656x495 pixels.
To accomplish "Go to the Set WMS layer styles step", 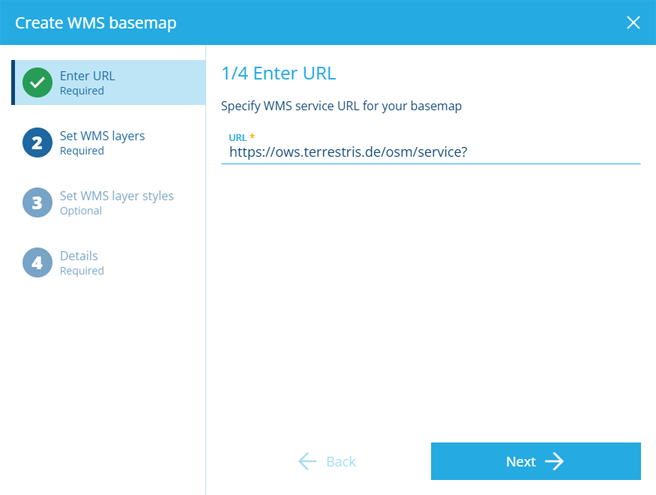I will point(108,203).
